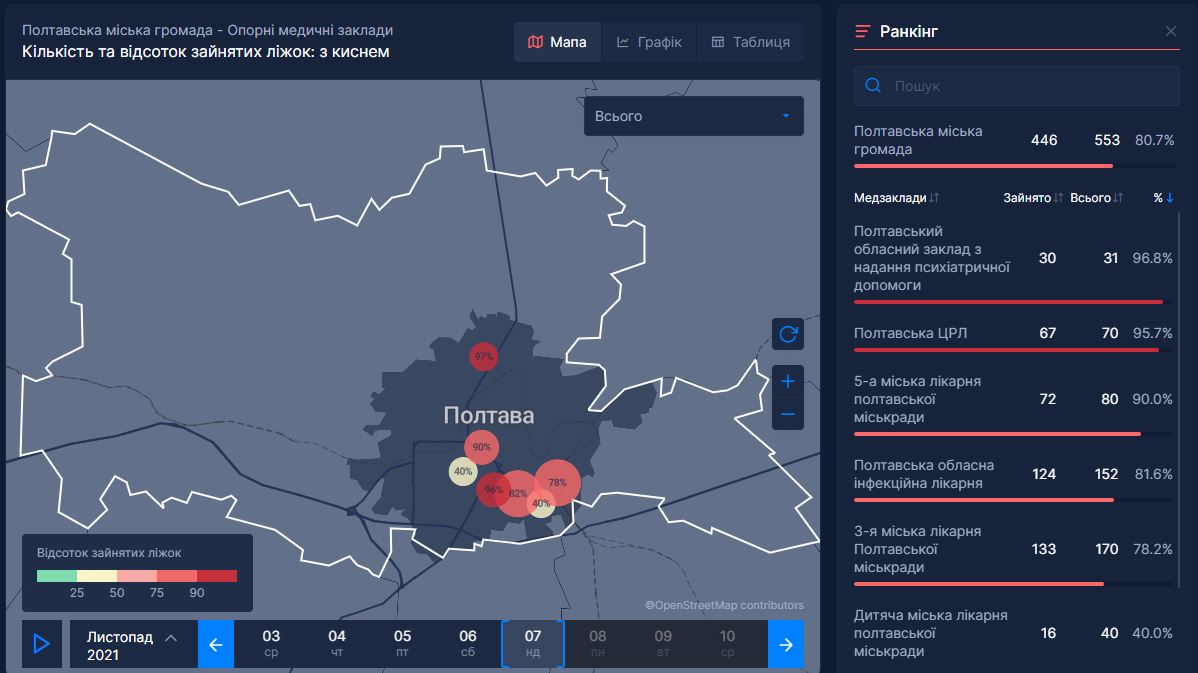Open the OpenStreetMap contributors link

726,604
